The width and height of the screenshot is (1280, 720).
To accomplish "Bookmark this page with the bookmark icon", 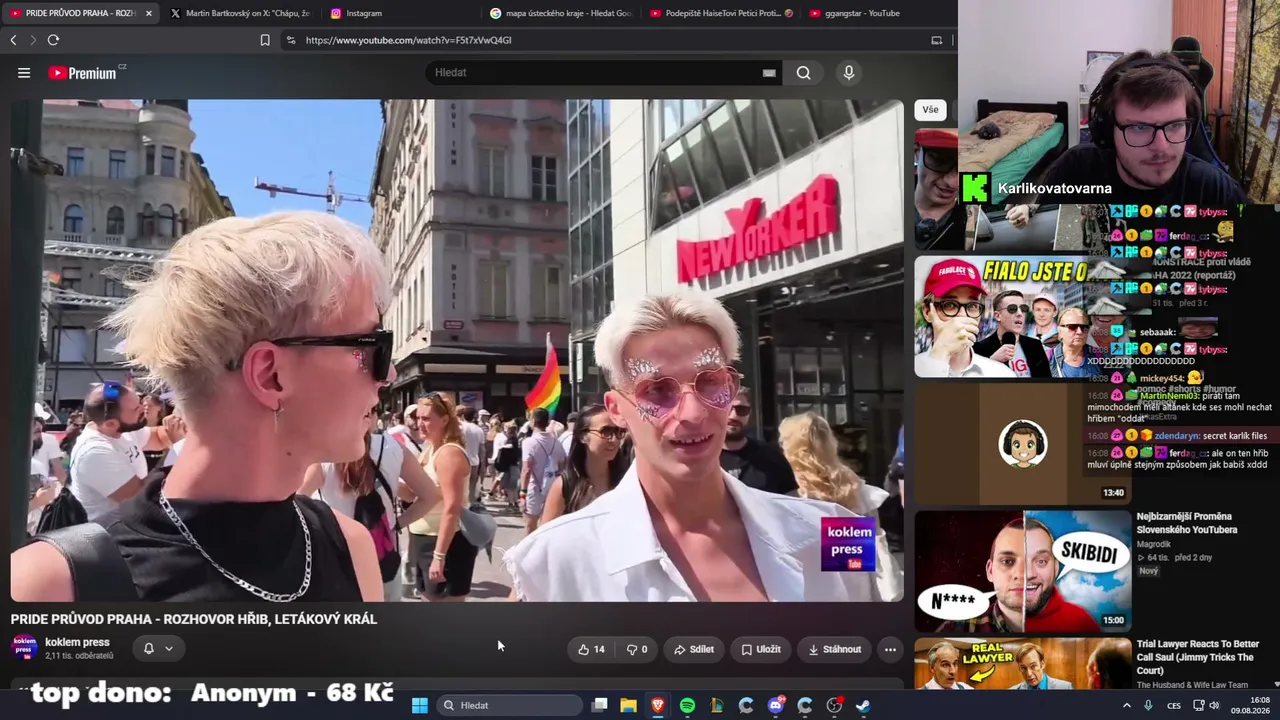I will click(x=265, y=40).
